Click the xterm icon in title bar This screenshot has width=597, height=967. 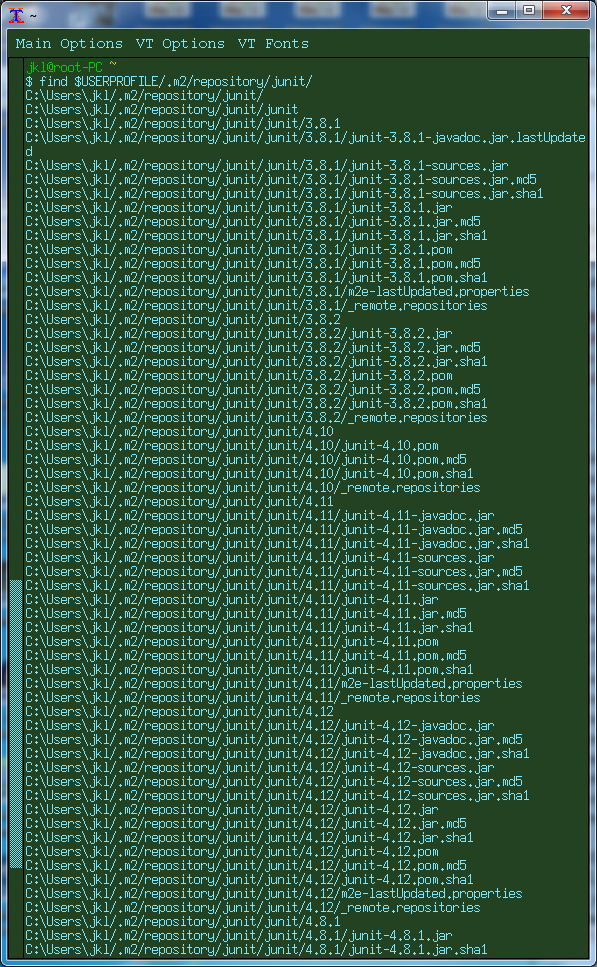tap(16, 15)
